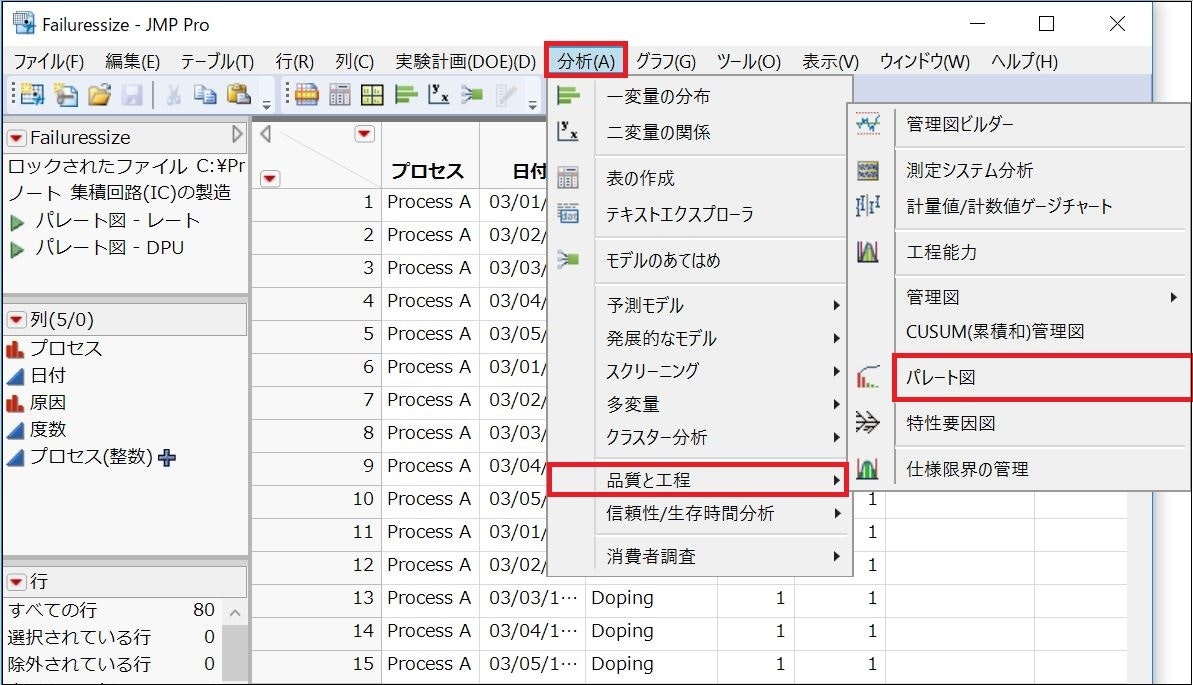Click the パレート図 submenu icon
The width and height of the screenshot is (1193, 685).
tap(868, 377)
